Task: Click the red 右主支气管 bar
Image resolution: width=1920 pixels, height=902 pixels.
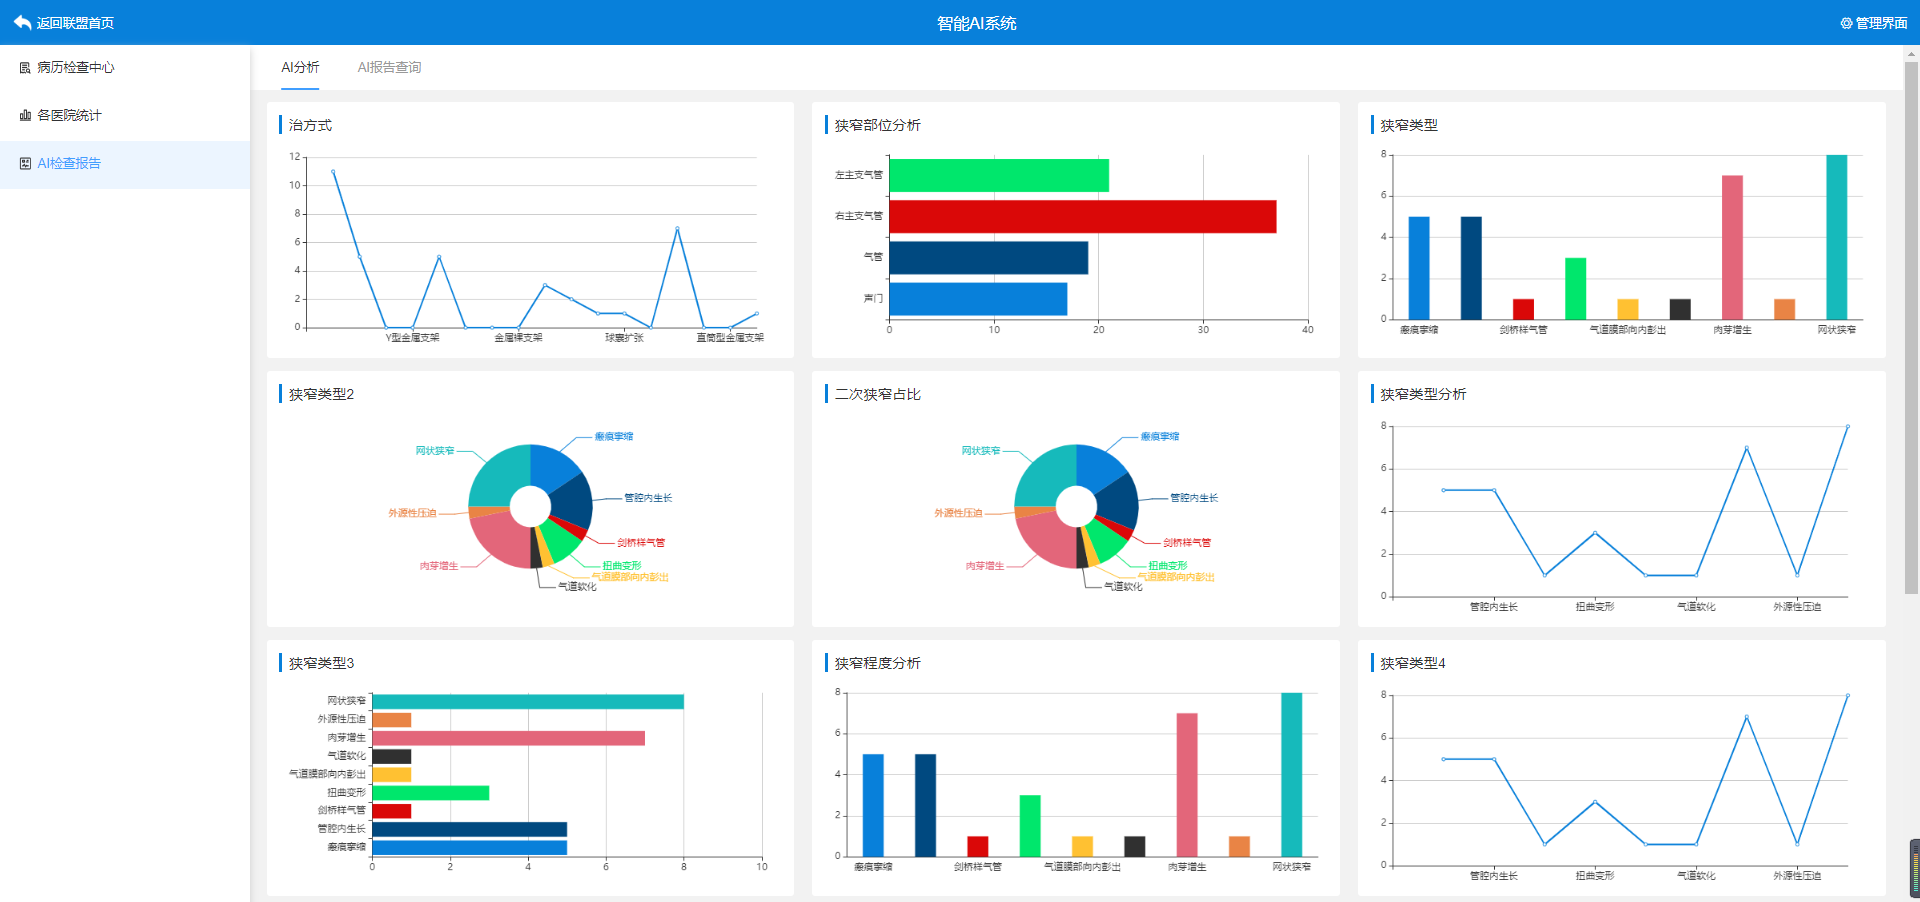Action: (x=1082, y=216)
